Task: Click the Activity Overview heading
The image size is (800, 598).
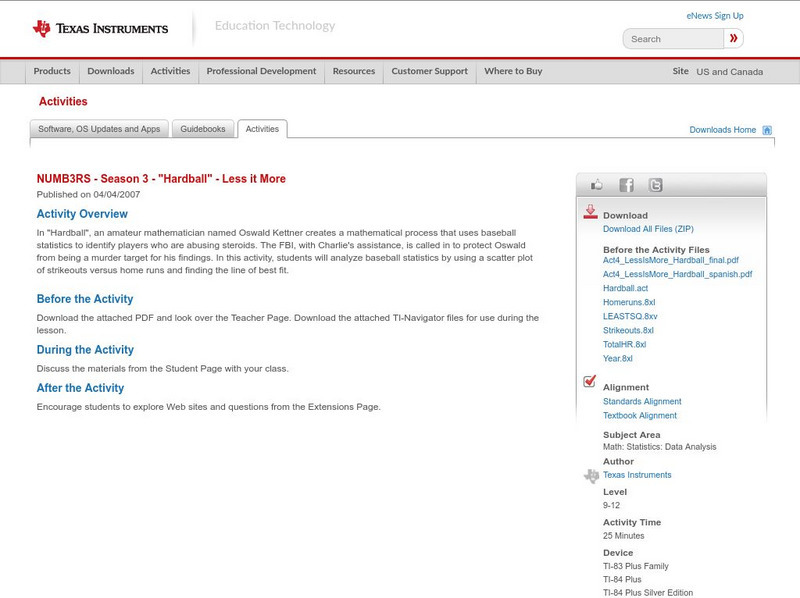Action: coord(82,214)
